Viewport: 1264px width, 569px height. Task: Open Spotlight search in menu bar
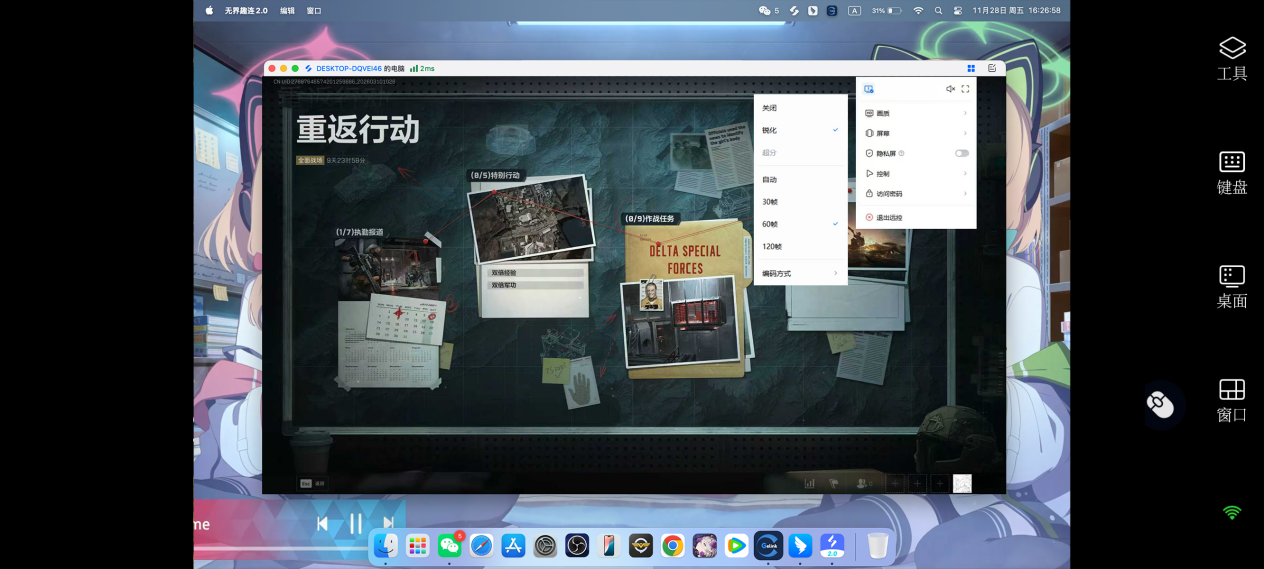938,10
